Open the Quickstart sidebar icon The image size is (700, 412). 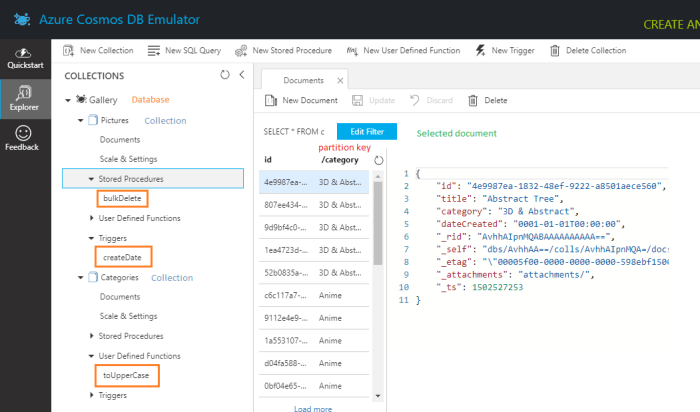pos(24,58)
